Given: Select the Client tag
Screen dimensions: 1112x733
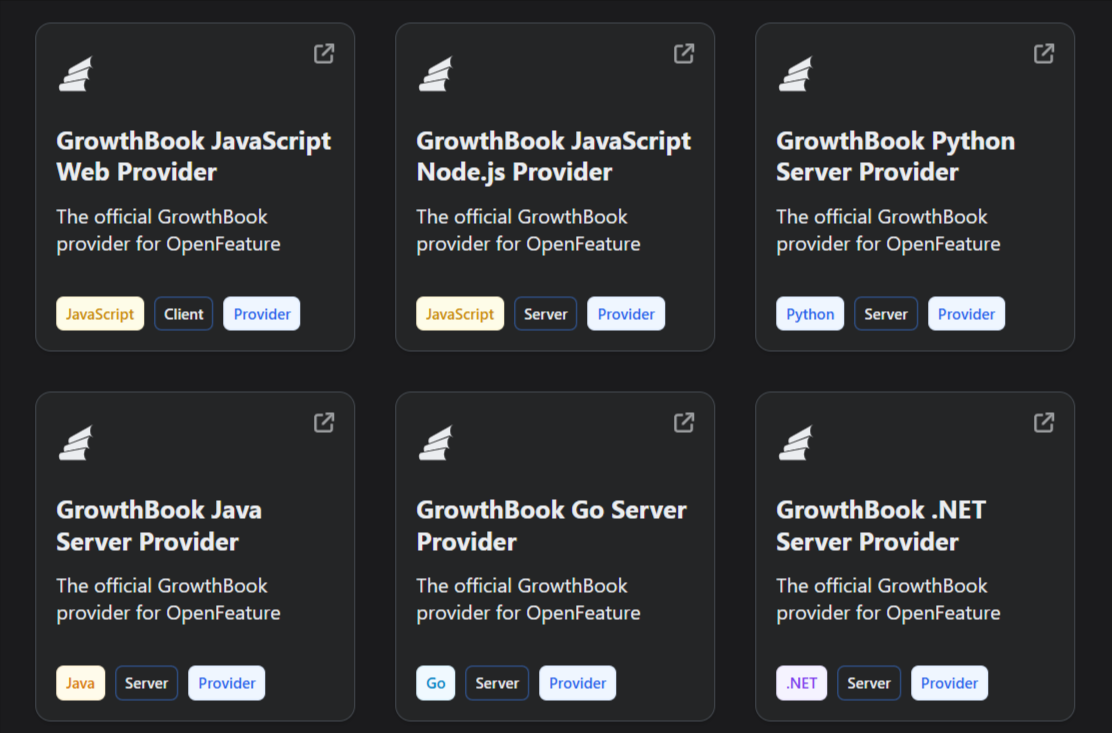Looking at the screenshot, I should click(x=184, y=314).
